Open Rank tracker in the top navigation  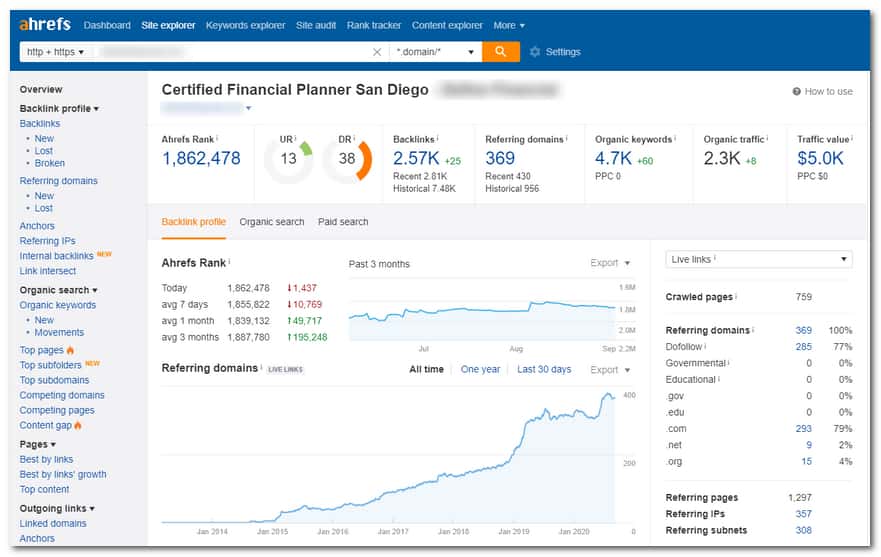point(374,25)
